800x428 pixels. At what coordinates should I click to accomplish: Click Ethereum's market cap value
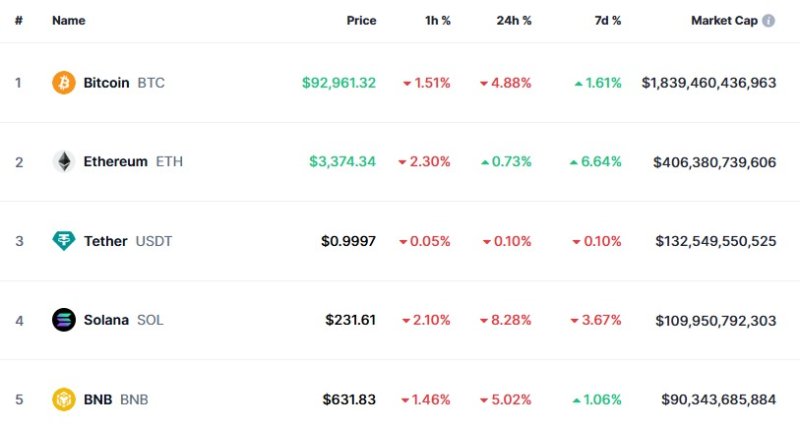tap(714, 162)
